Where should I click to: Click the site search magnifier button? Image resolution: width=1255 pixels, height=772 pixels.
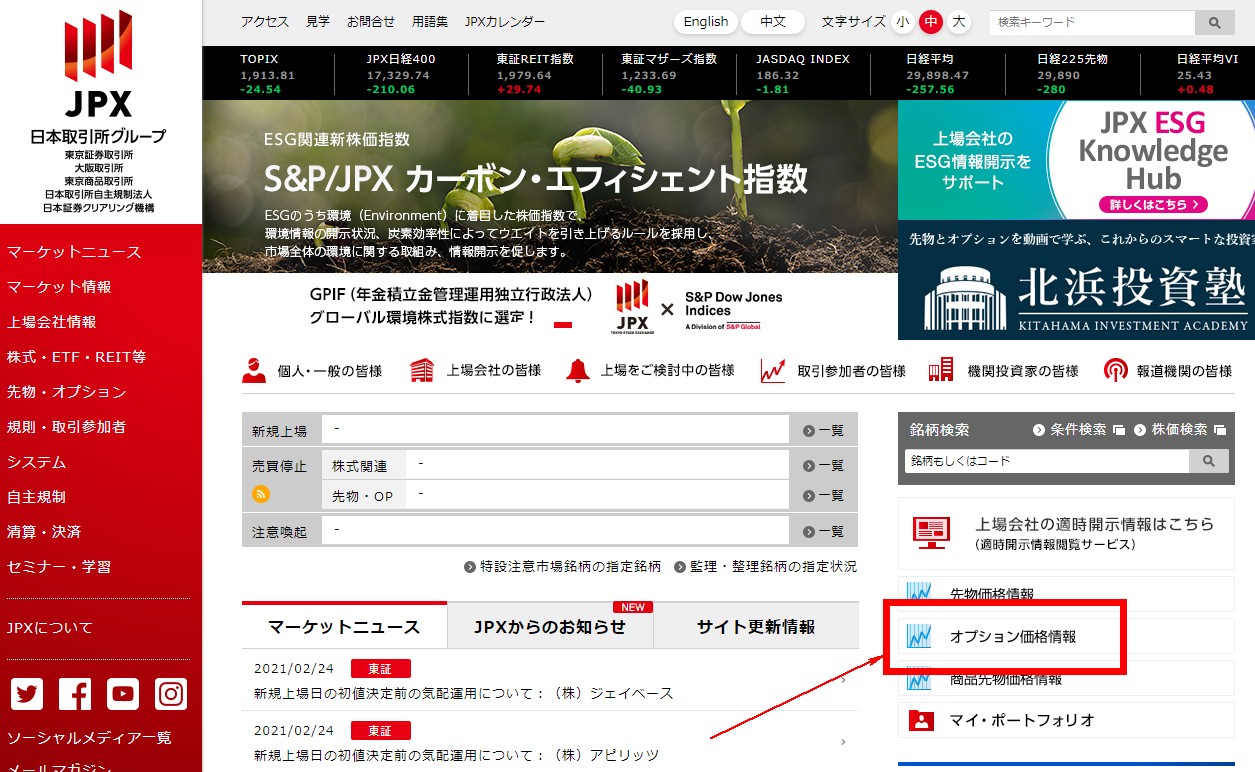pos(1215,22)
